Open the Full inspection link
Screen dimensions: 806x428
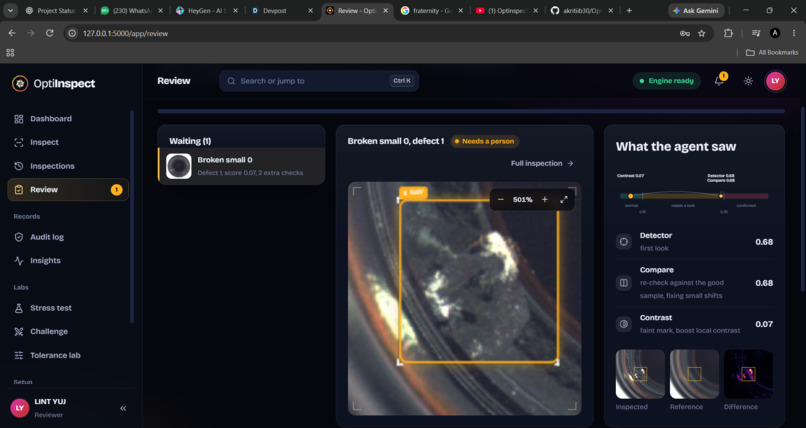(542, 163)
